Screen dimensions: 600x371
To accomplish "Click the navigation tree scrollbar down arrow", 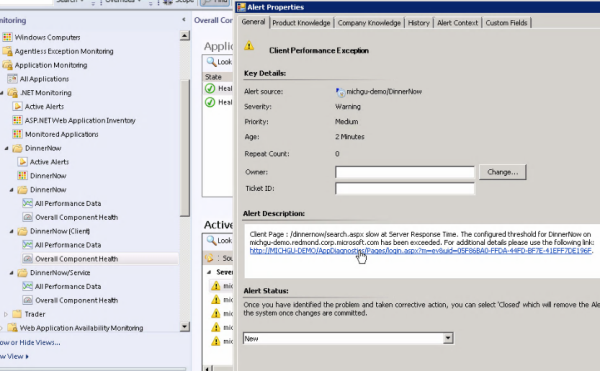I will (184, 327).
